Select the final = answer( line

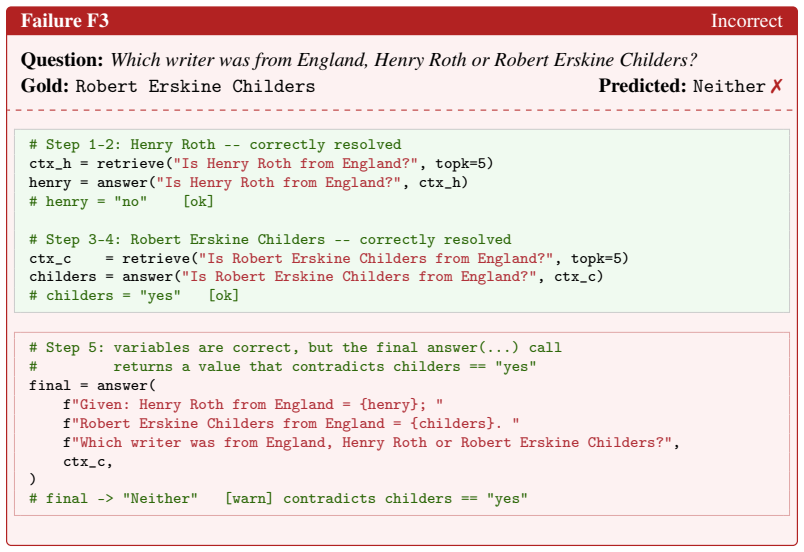coord(92,385)
